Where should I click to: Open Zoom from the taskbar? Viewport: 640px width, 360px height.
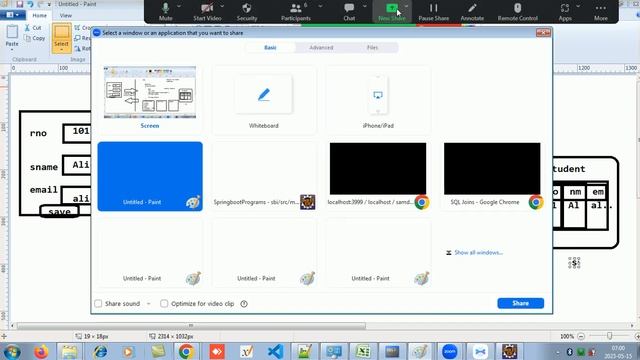click(449, 351)
